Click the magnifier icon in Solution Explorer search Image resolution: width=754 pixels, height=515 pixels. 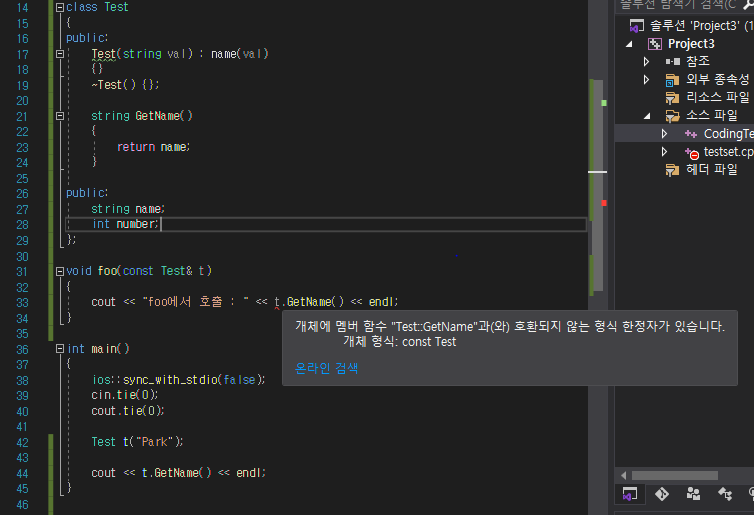[x=749, y=4]
